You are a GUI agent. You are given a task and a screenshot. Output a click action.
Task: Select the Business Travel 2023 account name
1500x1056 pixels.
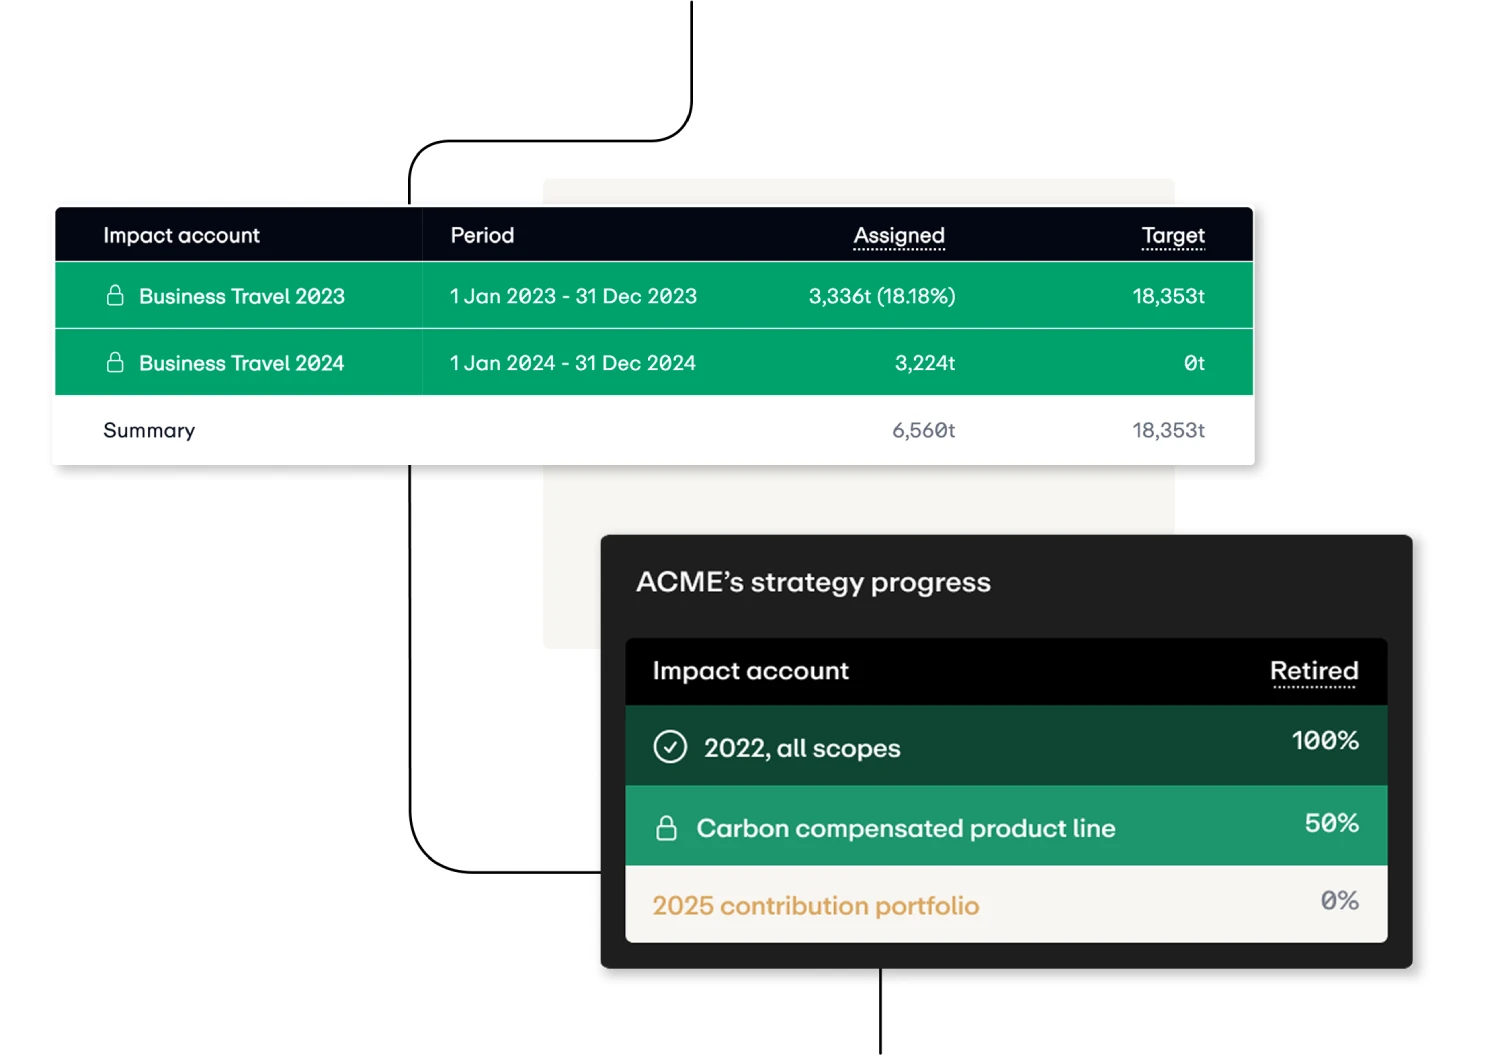click(x=242, y=296)
